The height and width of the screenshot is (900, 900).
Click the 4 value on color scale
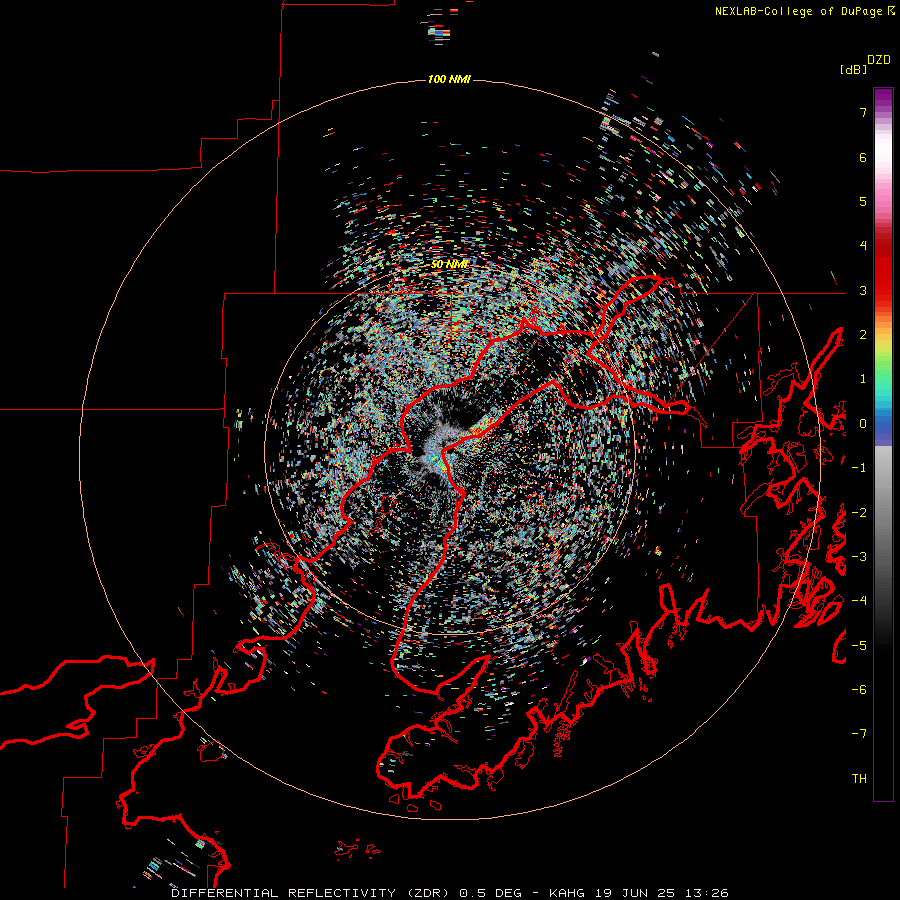863,246
